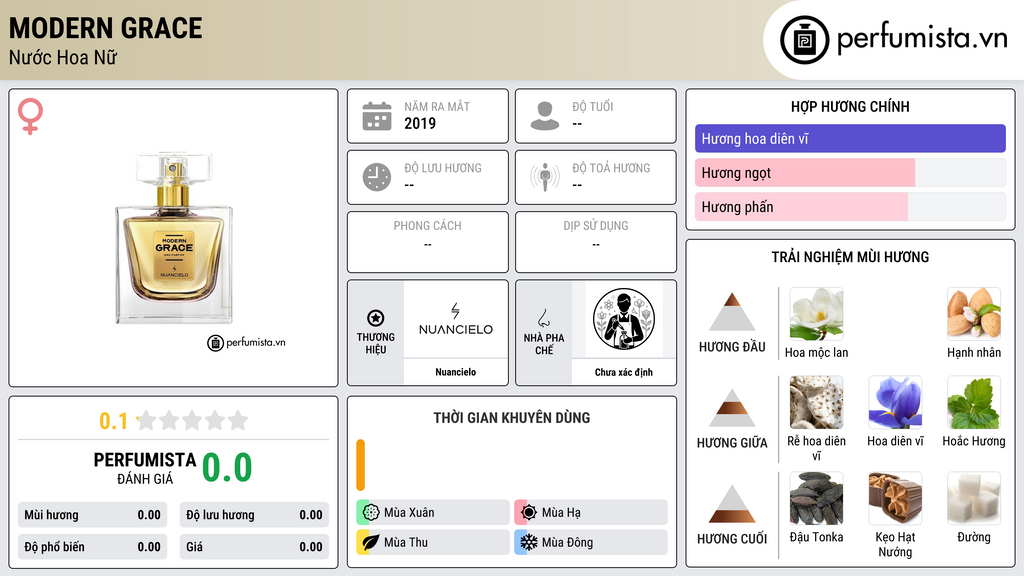Click the sillage icon beside Độ toả hương
Screen dimensions: 1024x576
545,177
